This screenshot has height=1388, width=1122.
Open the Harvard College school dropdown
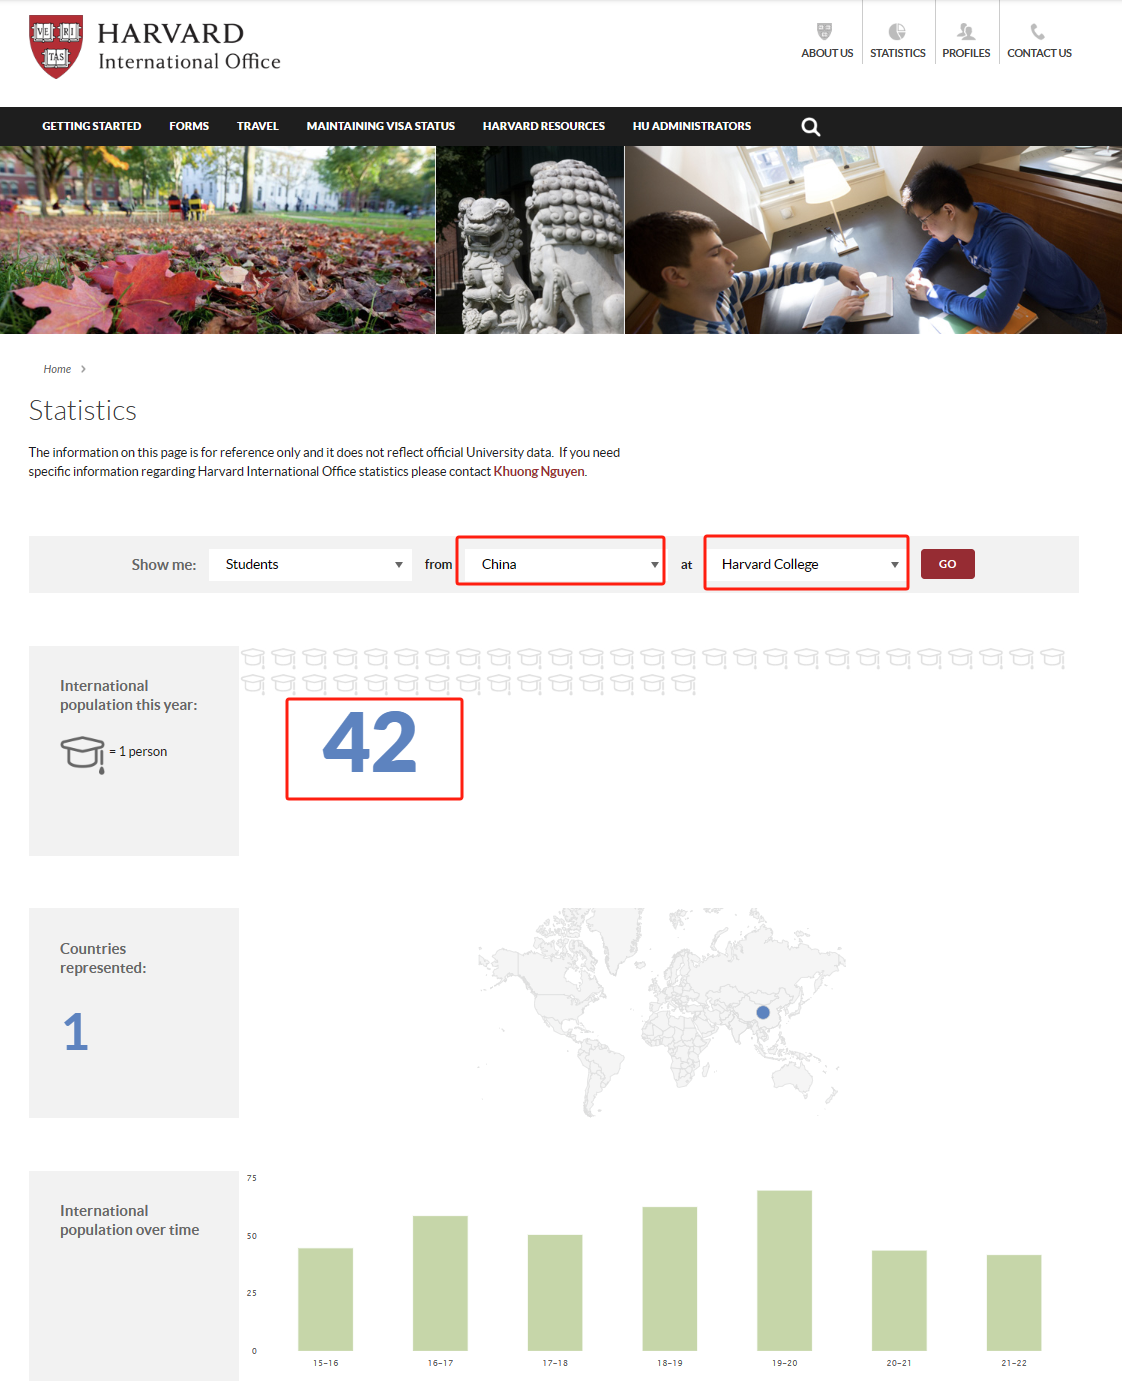pyautogui.click(x=808, y=565)
